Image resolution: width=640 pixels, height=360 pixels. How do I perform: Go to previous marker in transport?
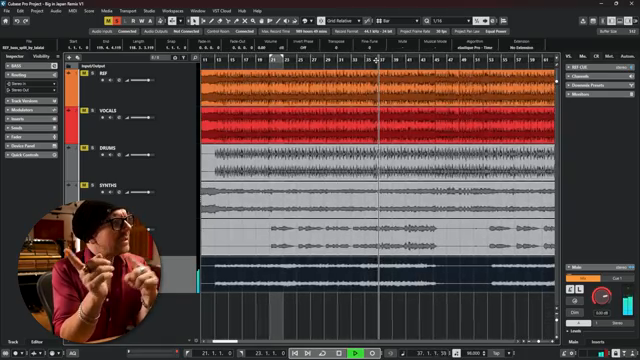(x=295, y=353)
